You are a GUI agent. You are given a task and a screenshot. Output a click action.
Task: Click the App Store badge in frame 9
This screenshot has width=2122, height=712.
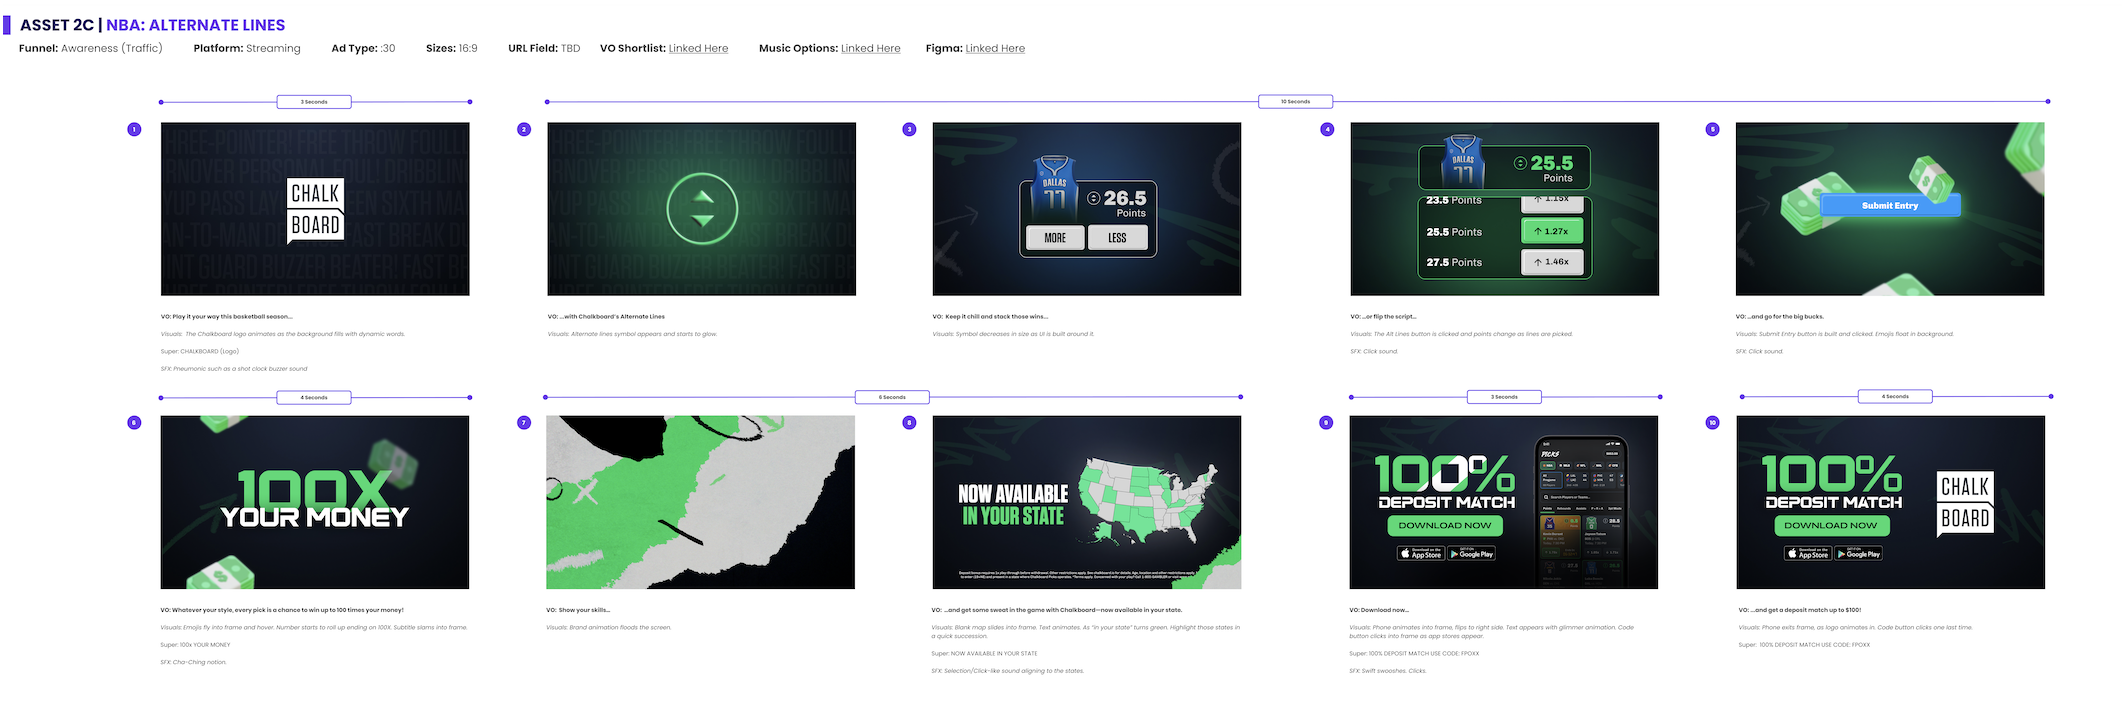pos(1420,553)
